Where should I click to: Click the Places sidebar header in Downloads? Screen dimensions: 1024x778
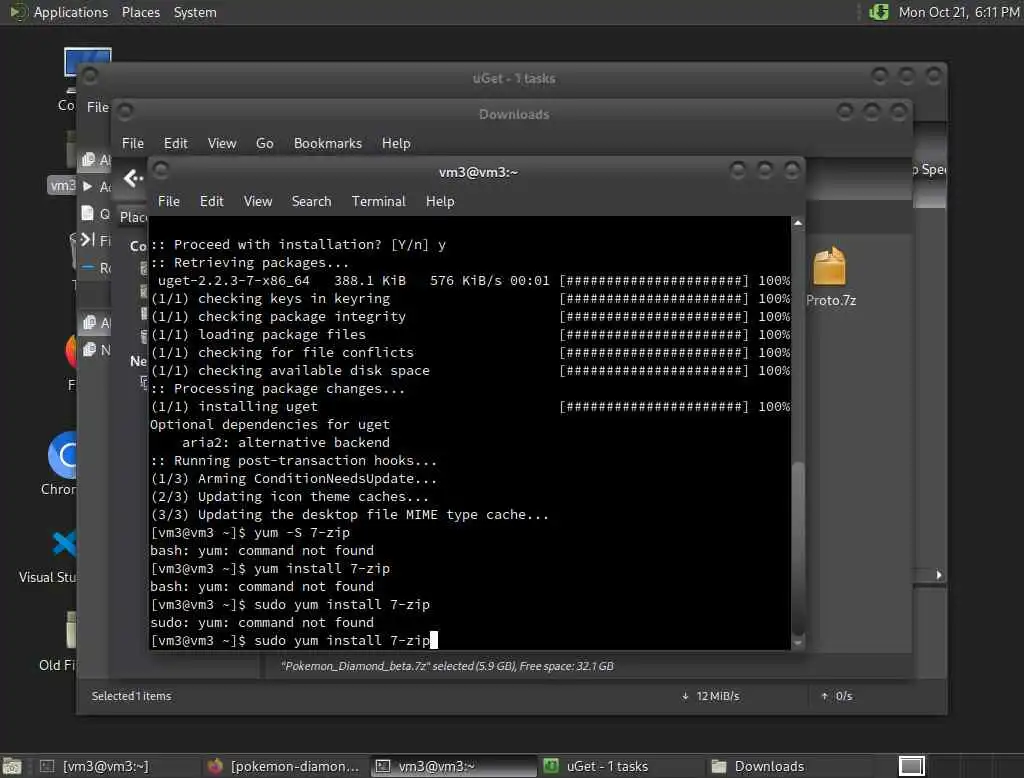[133, 217]
